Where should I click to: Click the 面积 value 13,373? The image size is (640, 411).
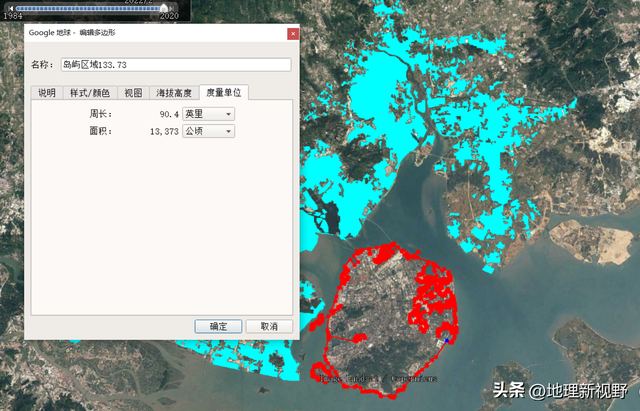click(x=164, y=131)
